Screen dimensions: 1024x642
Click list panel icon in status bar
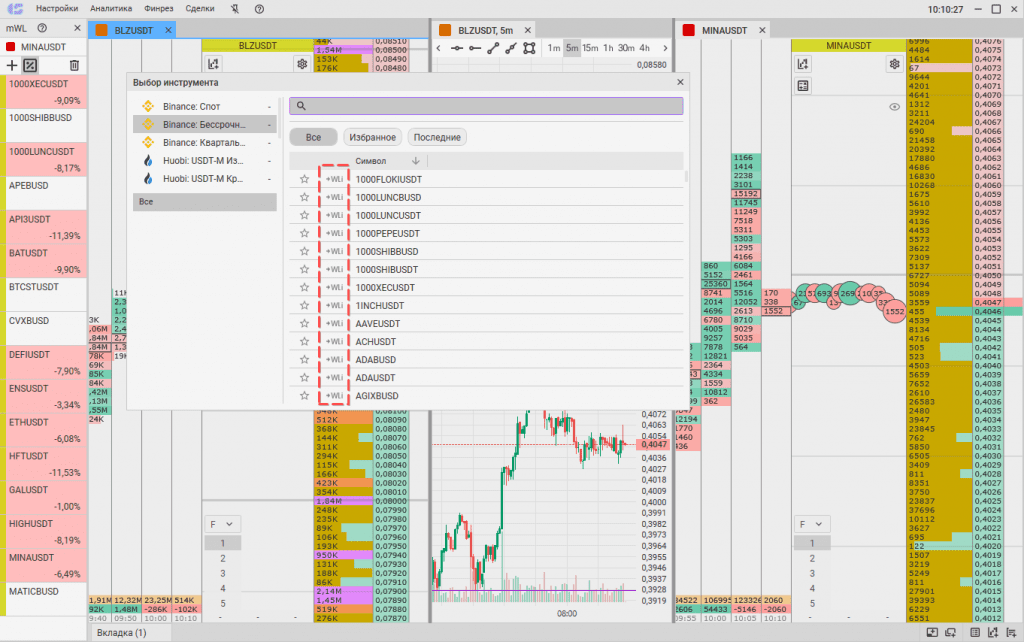(975, 632)
